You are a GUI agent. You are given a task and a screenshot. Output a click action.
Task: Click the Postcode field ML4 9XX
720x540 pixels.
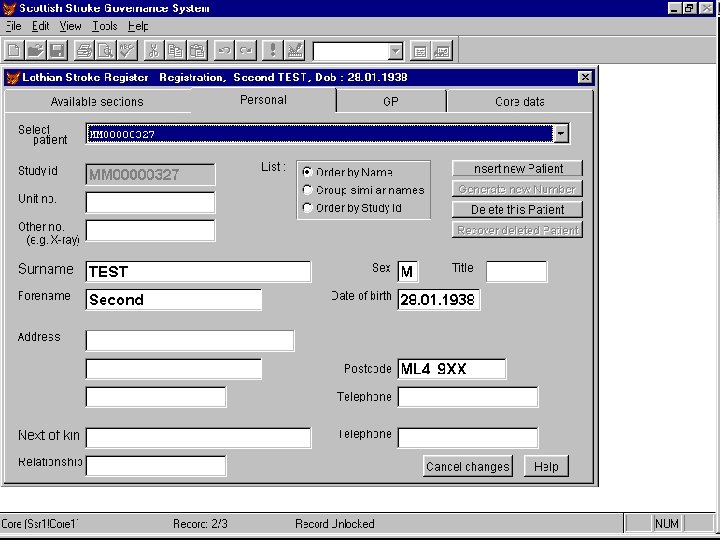coord(452,369)
